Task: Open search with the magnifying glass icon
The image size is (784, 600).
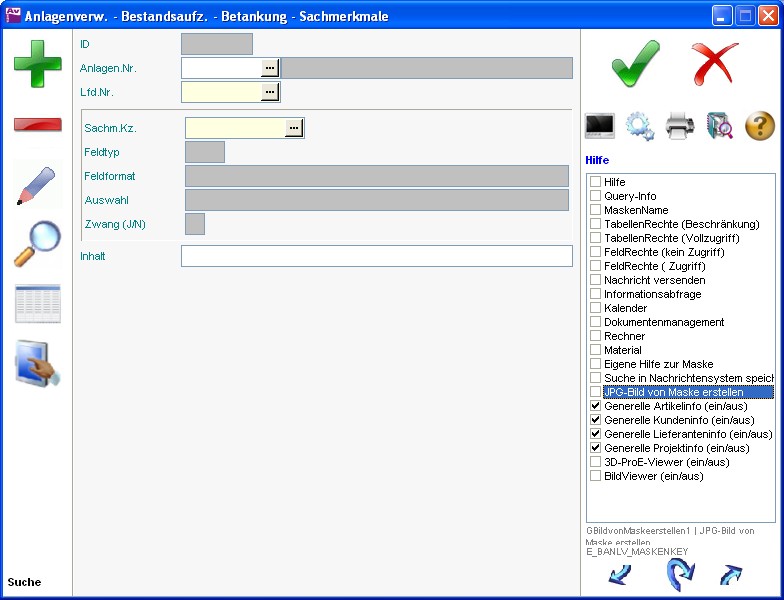Action: pyautogui.click(x=37, y=244)
